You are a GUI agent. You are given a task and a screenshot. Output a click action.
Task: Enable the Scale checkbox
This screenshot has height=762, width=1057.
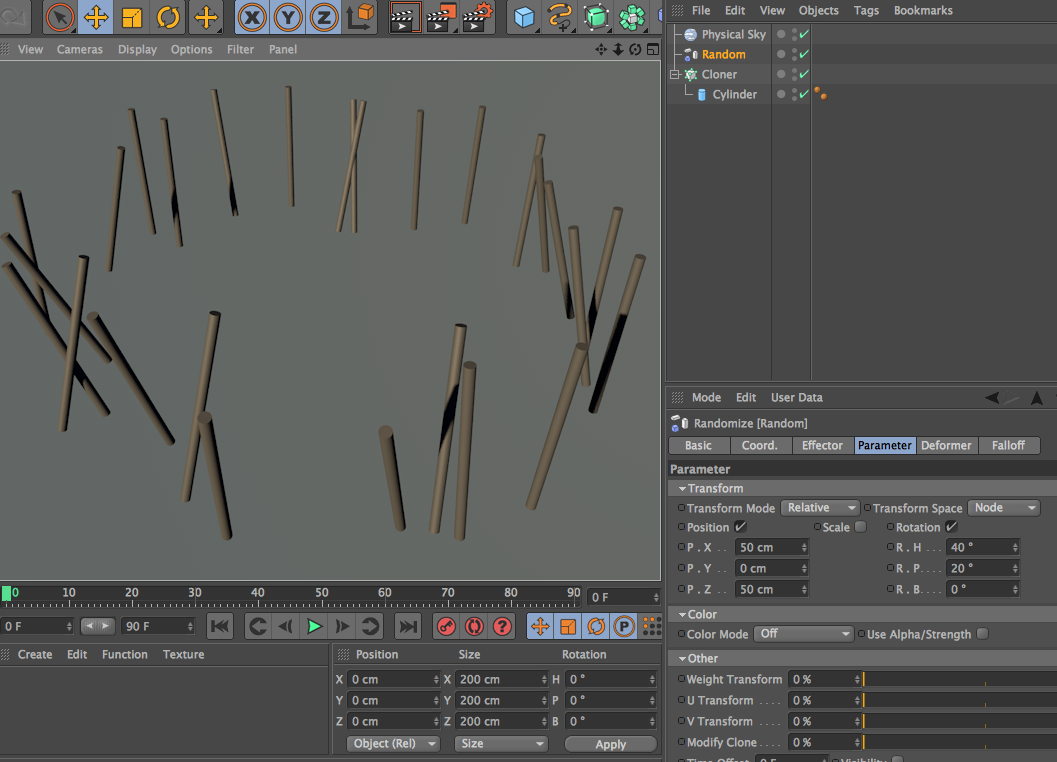tap(860, 527)
